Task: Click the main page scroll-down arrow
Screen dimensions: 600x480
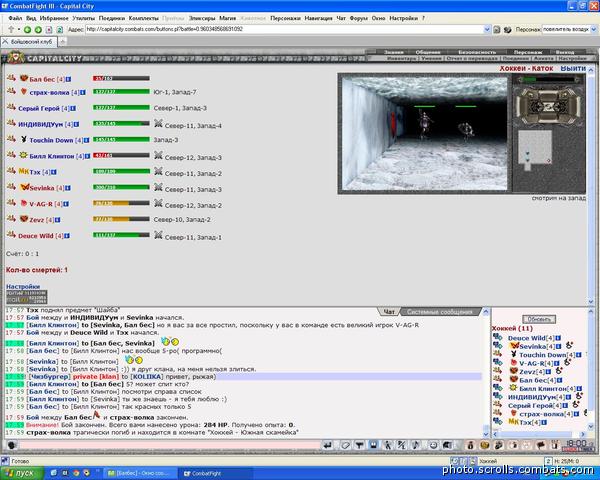Action: (590, 302)
